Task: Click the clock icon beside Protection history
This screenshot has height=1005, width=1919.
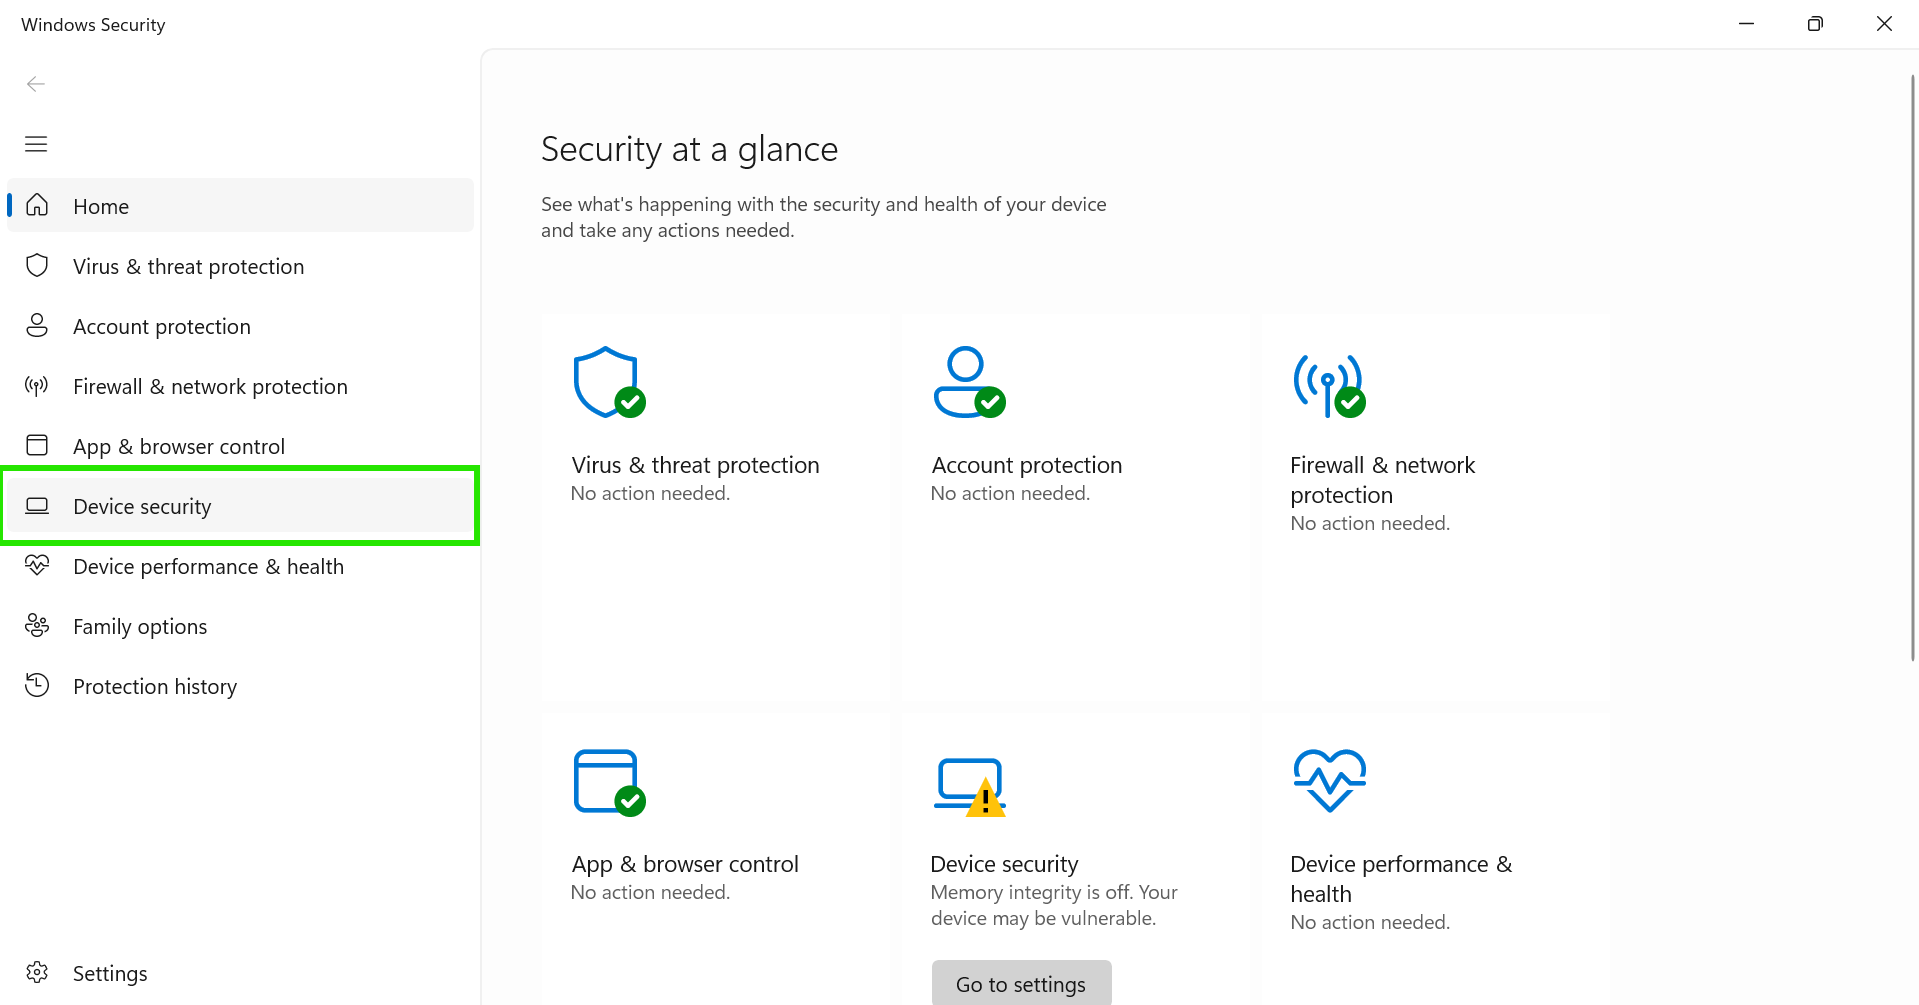Action: coord(37,685)
